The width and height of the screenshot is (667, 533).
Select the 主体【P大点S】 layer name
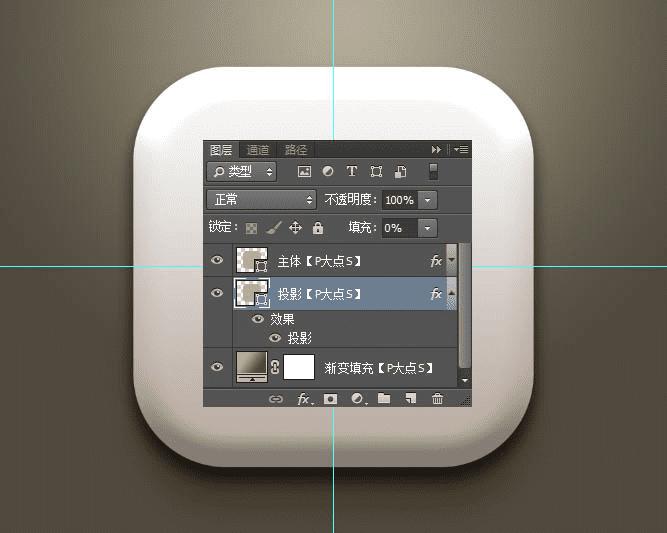319,261
